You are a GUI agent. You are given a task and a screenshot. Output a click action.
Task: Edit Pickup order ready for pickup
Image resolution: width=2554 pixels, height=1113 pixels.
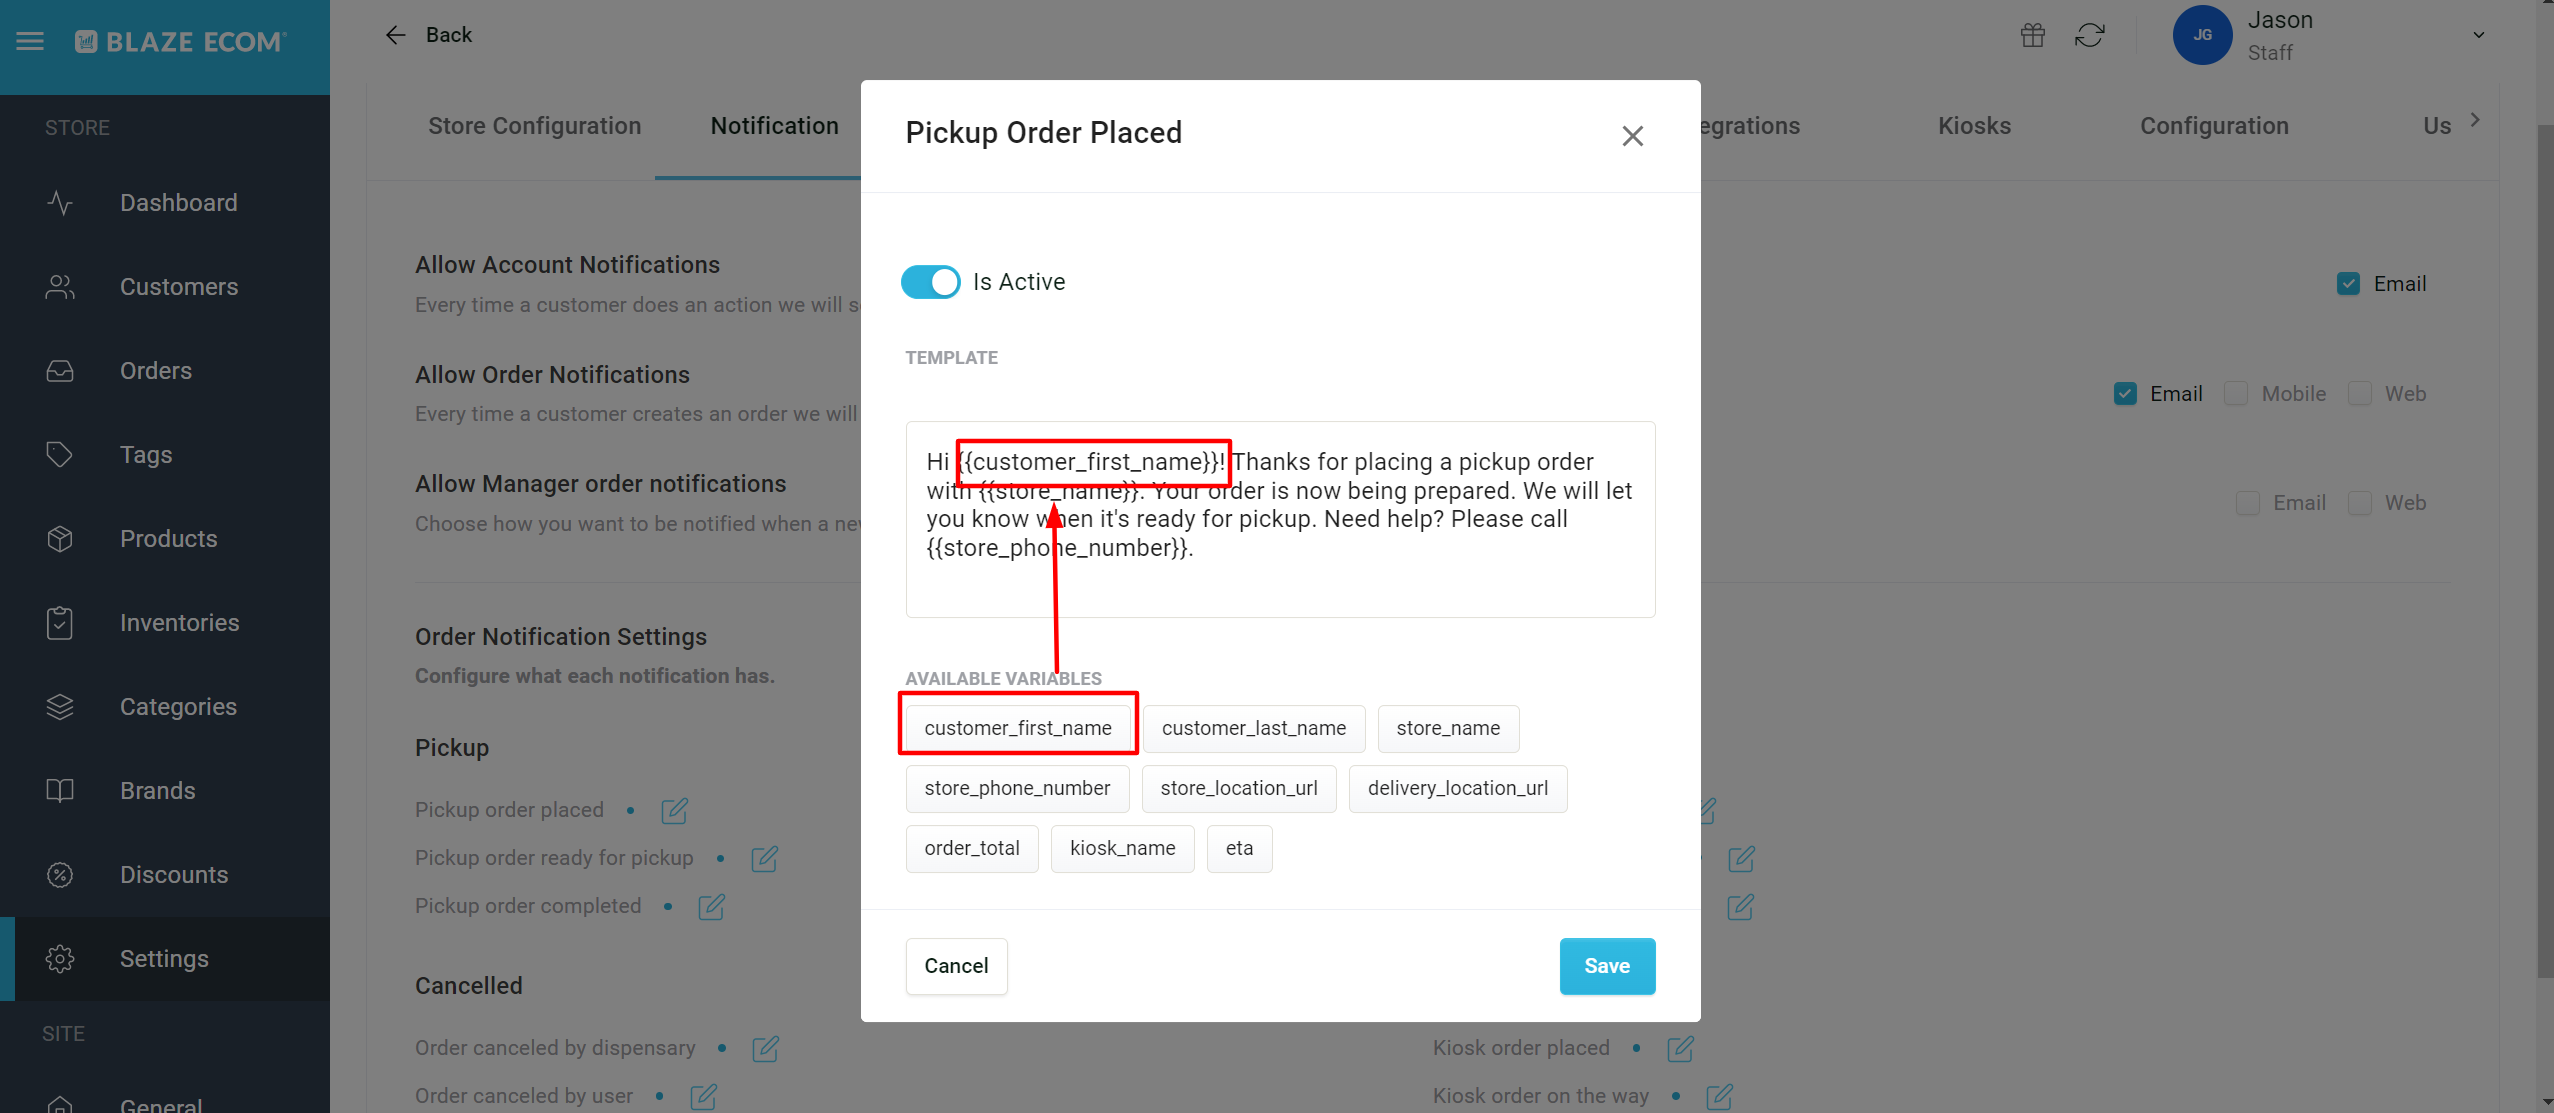click(764, 858)
